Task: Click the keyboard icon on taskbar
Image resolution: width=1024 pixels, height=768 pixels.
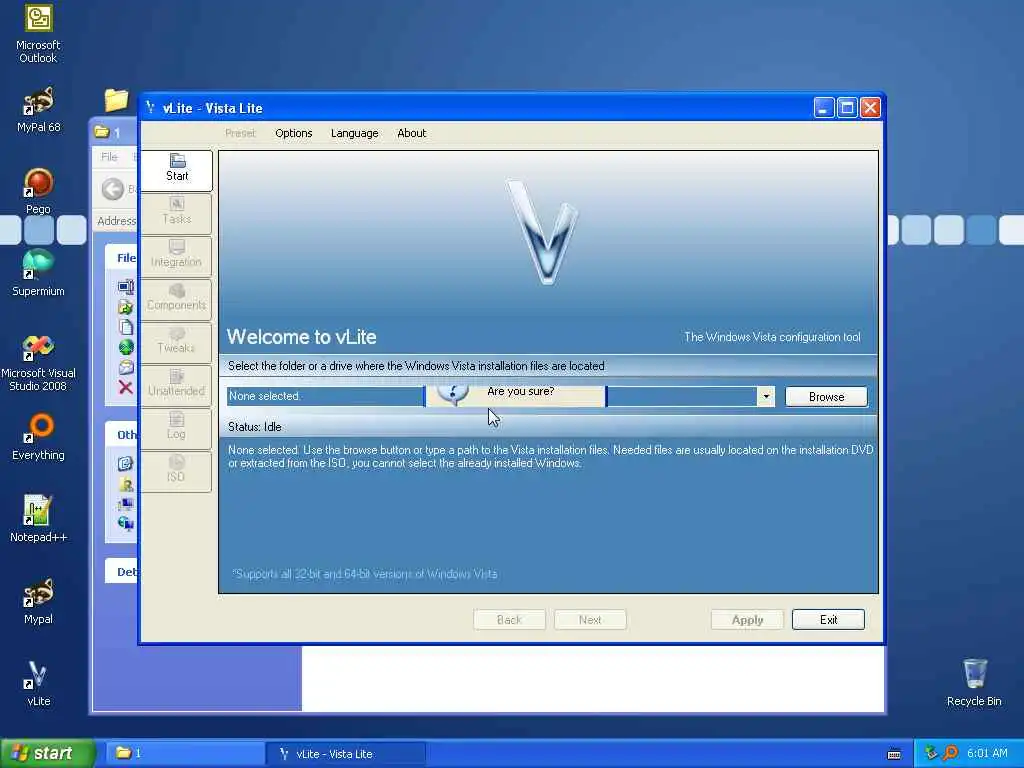Action: pos(894,754)
